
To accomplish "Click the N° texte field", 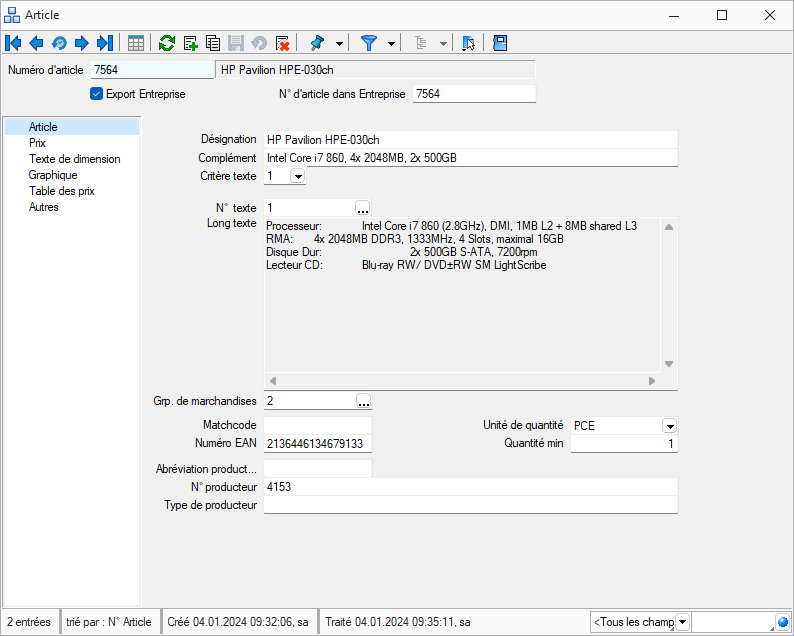I will pyautogui.click(x=309, y=208).
